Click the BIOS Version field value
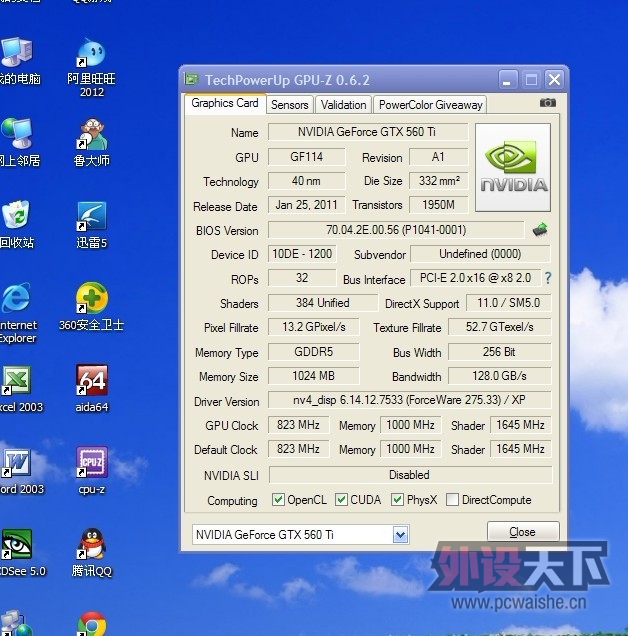The width and height of the screenshot is (628, 636). click(396, 230)
